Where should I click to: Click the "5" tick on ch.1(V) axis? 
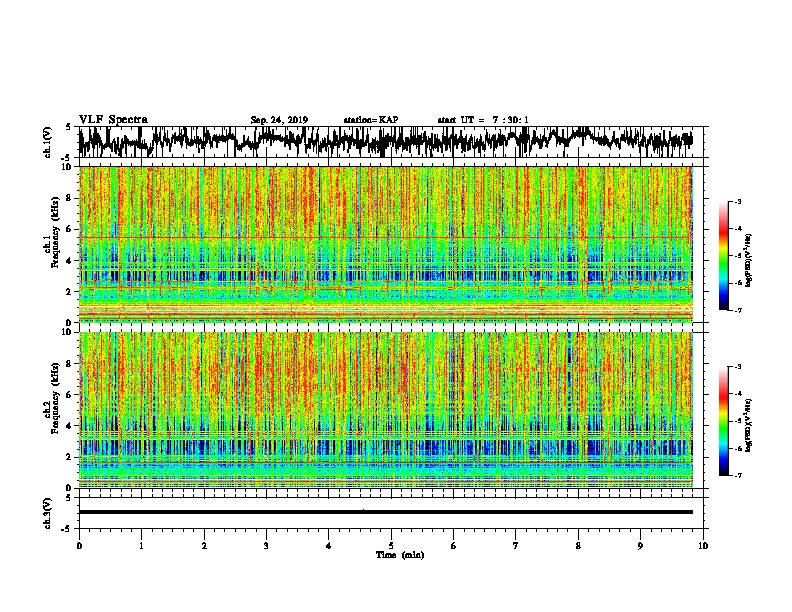pos(68,127)
